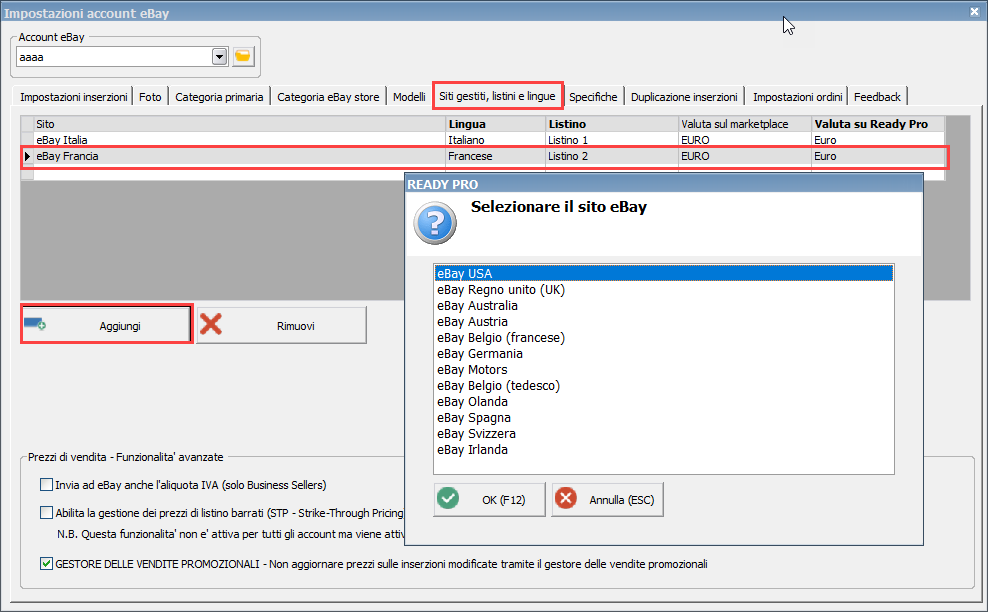Open the Duplicazione inserzioni tab
Image resolution: width=988 pixels, height=612 pixels.
click(684, 97)
